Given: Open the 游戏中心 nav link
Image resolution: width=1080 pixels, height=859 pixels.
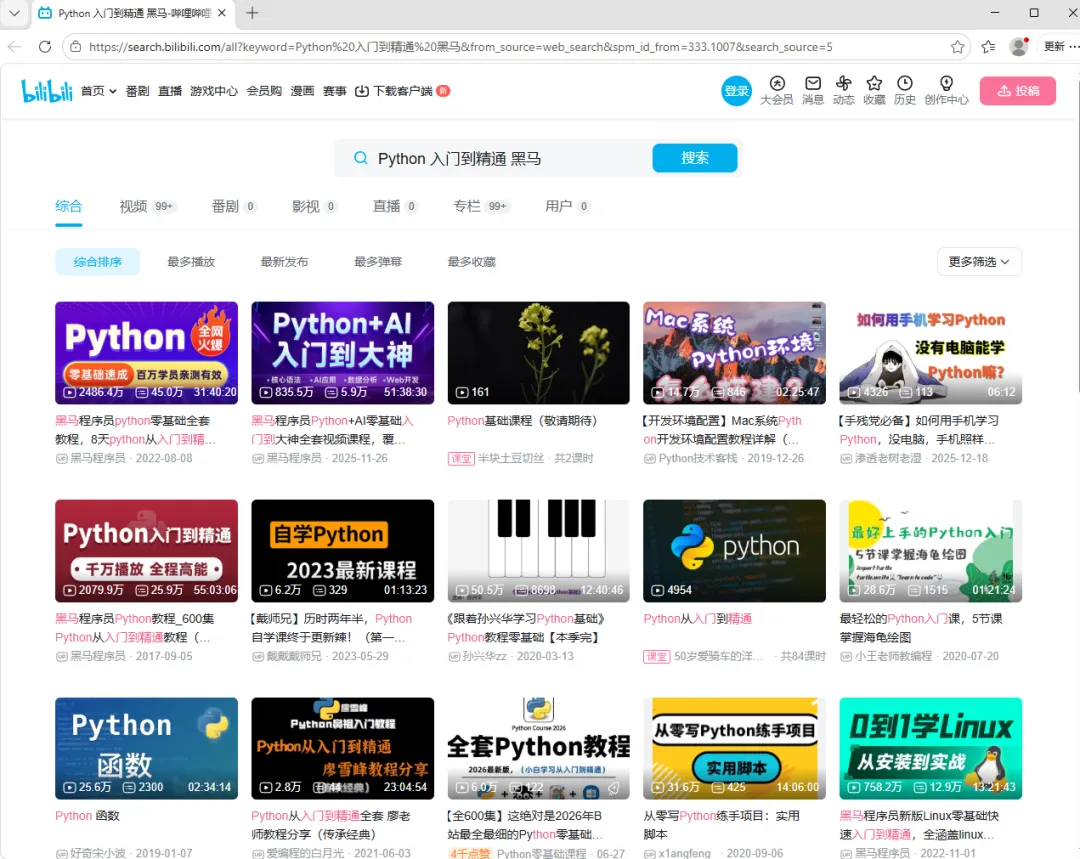Looking at the screenshot, I should coord(214,91).
